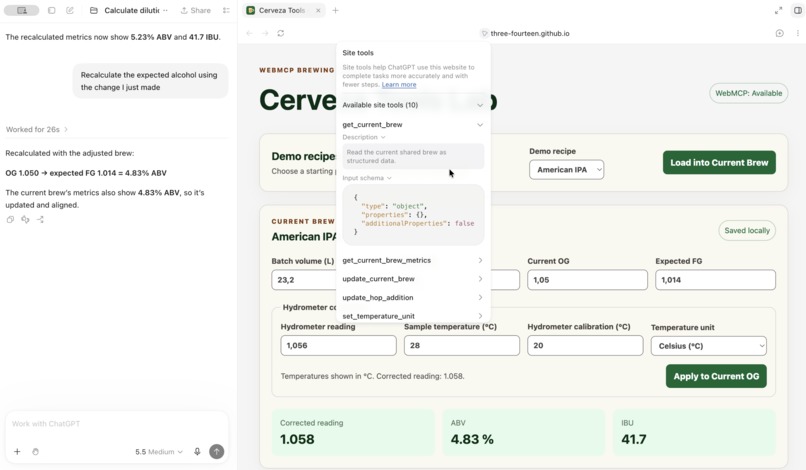Close the Cerveza Tools tab
806x470 pixels.
coord(318,10)
